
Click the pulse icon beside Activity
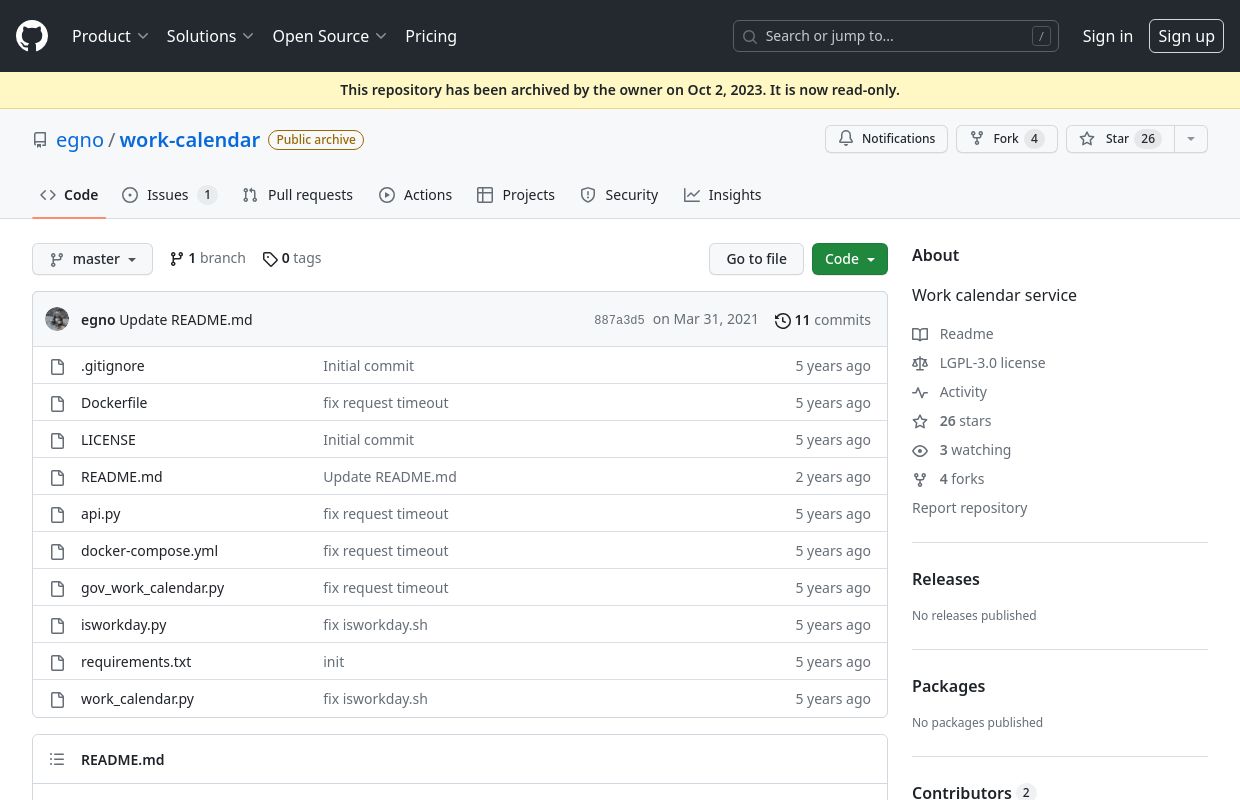pyautogui.click(x=920, y=392)
